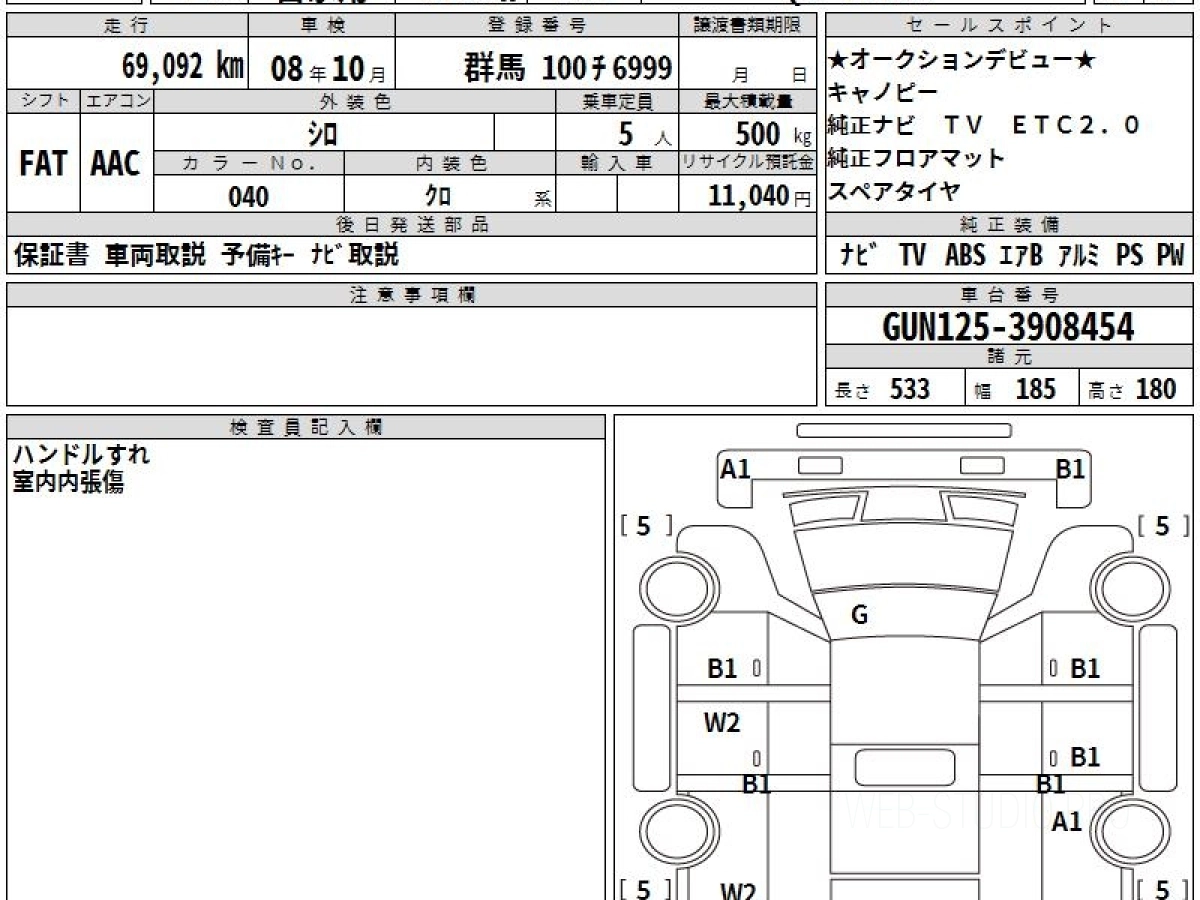Click the リサイクル預託金 header
The height and width of the screenshot is (900, 1200).
point(749,163)
